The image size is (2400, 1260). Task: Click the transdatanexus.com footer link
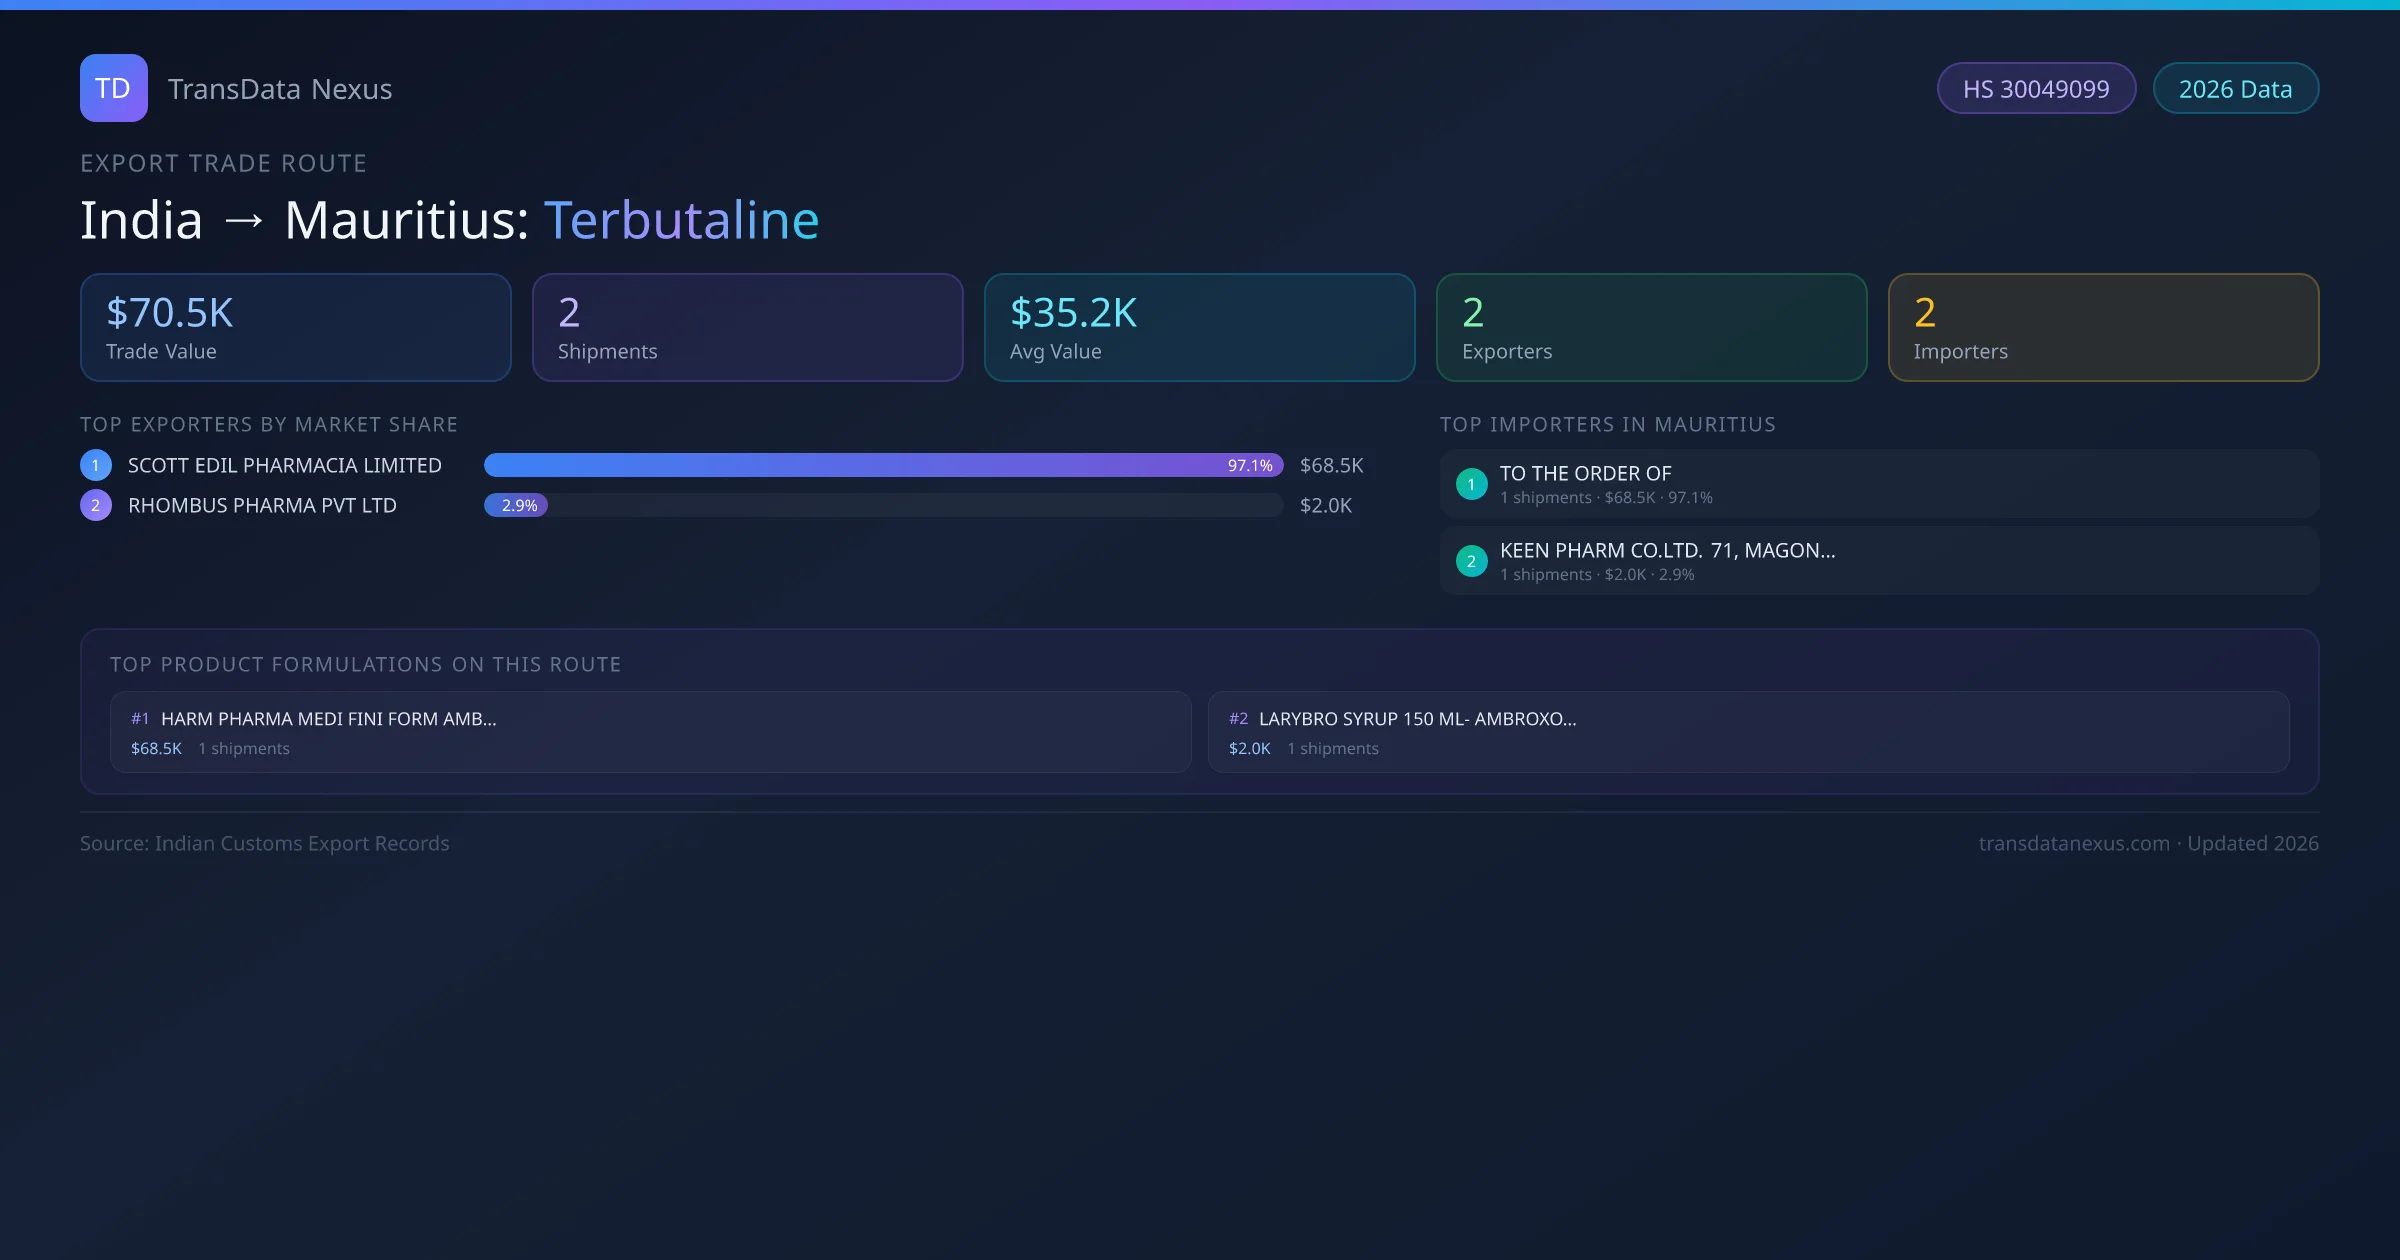coord(2074,844)
